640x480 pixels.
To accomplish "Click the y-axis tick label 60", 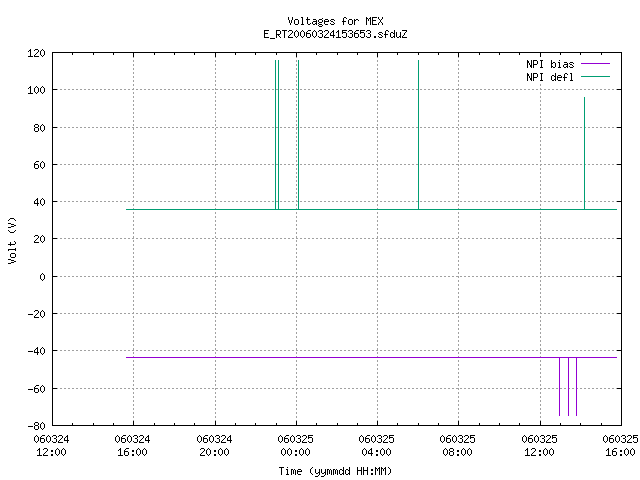I will point(39,165).
